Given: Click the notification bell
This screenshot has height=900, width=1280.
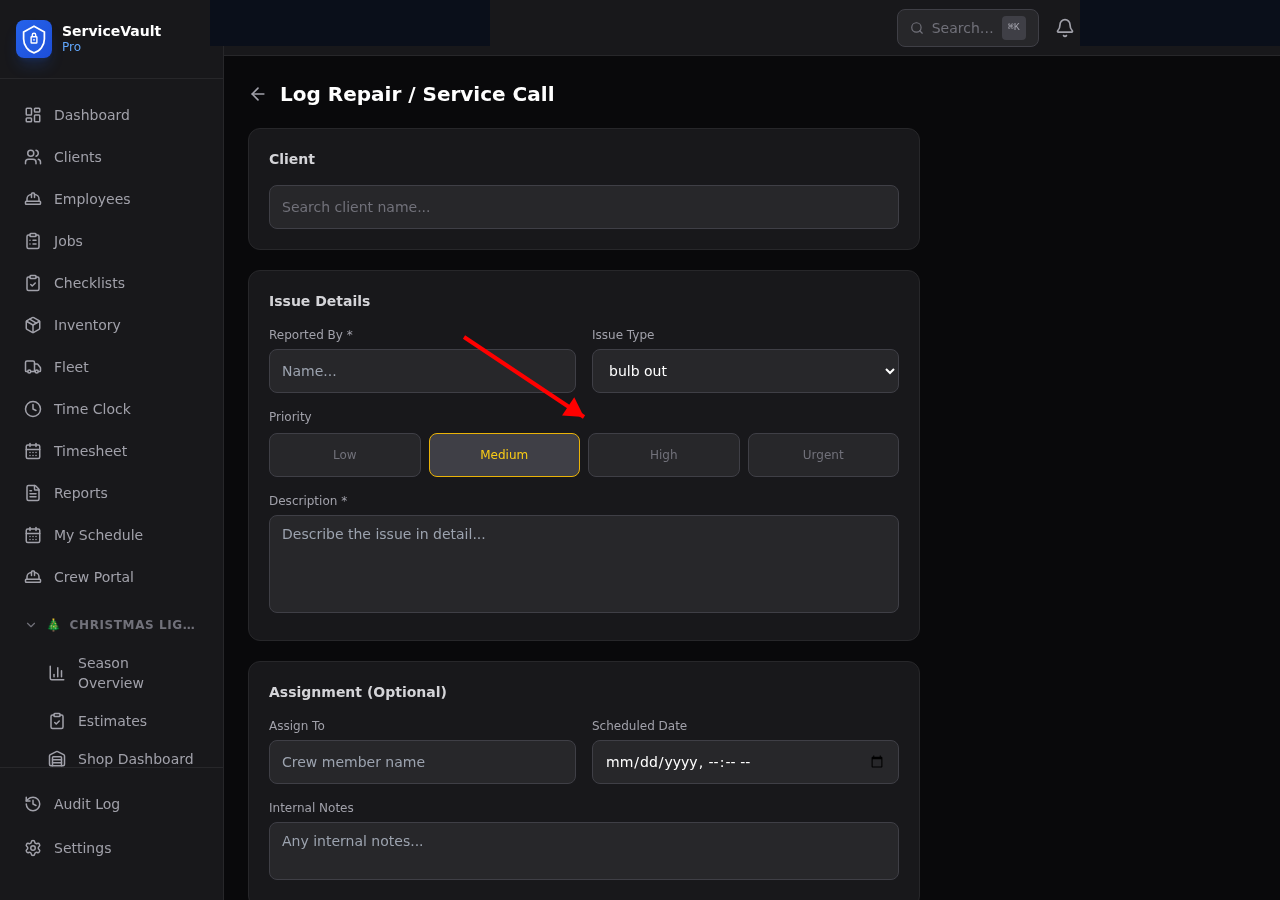Looking at the screenshot, I should point(1064,27).
